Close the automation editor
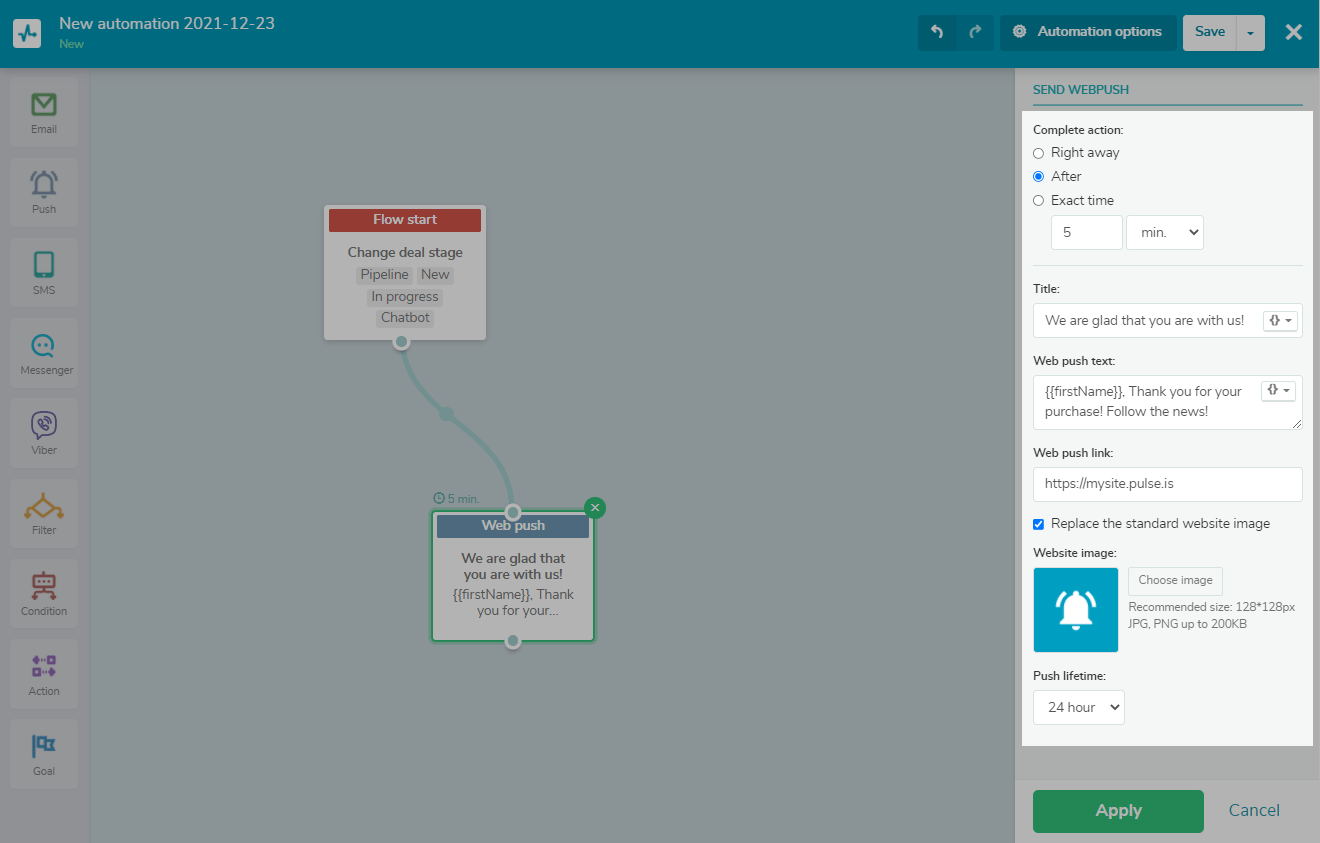Screen dimensions: 1320x843 point(1294,32)
